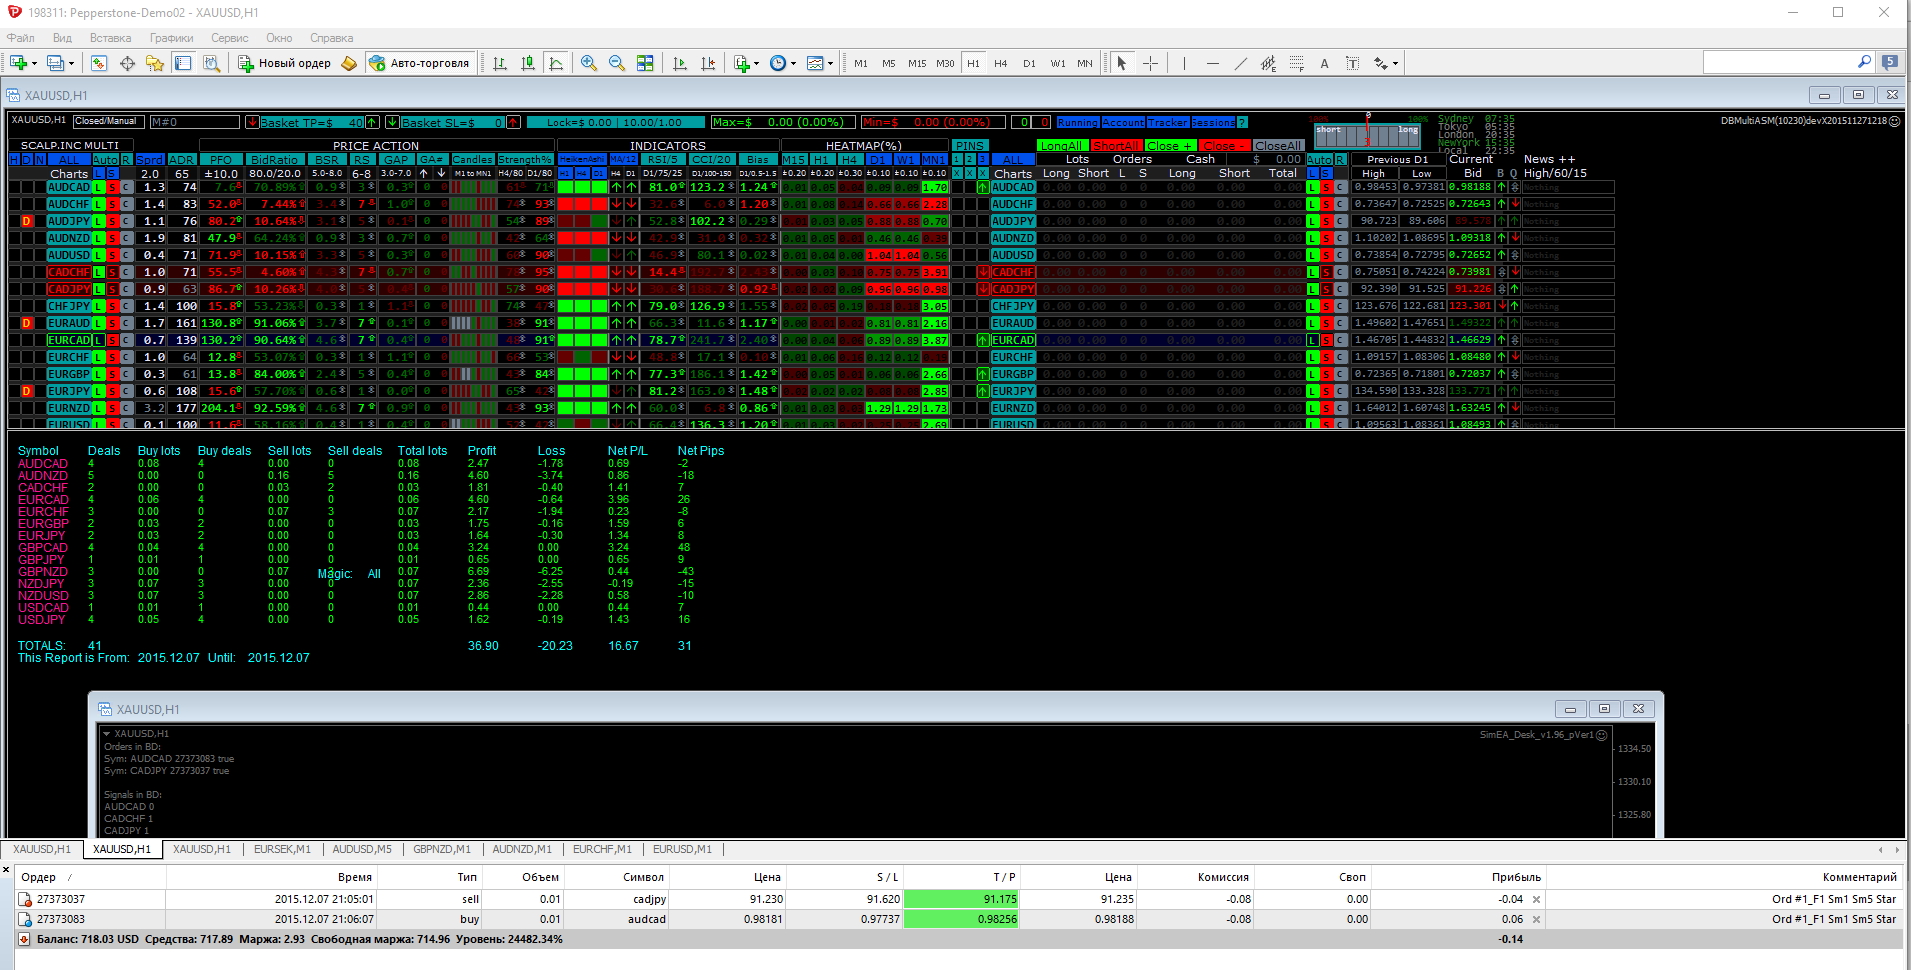Toggle the Terminal panel icon
This screenshot has width=1911, height=970.
(183, 63)
